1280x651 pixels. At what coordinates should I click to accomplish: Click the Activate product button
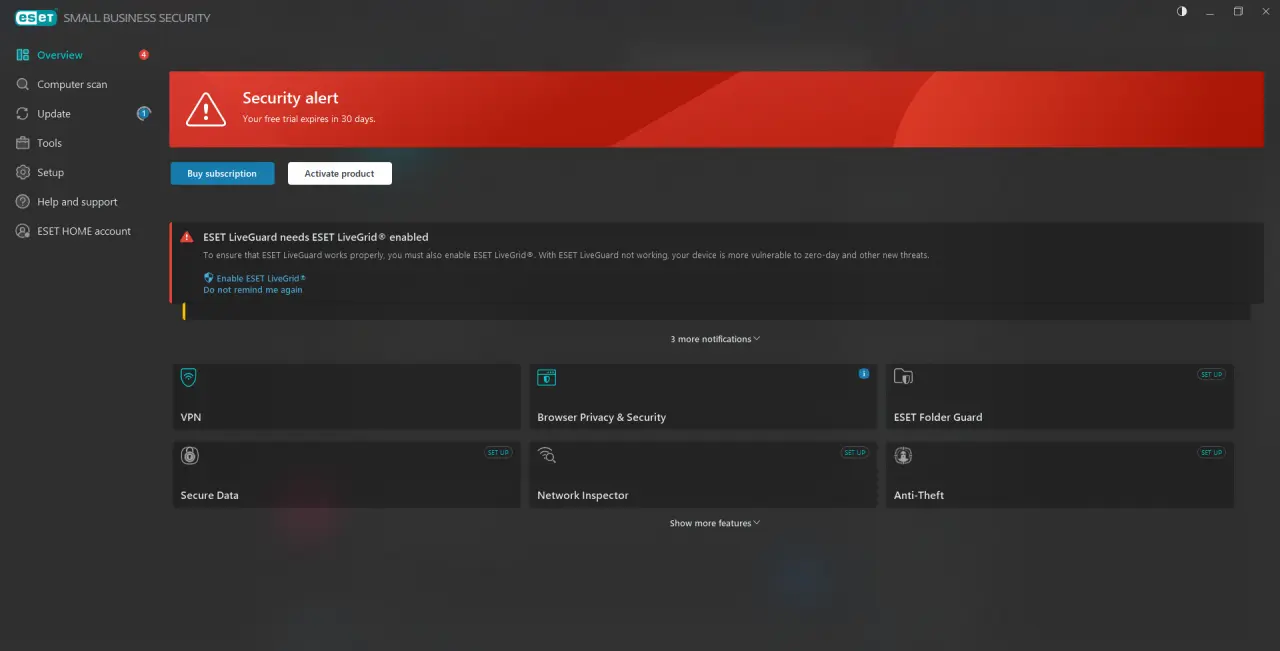340,173
